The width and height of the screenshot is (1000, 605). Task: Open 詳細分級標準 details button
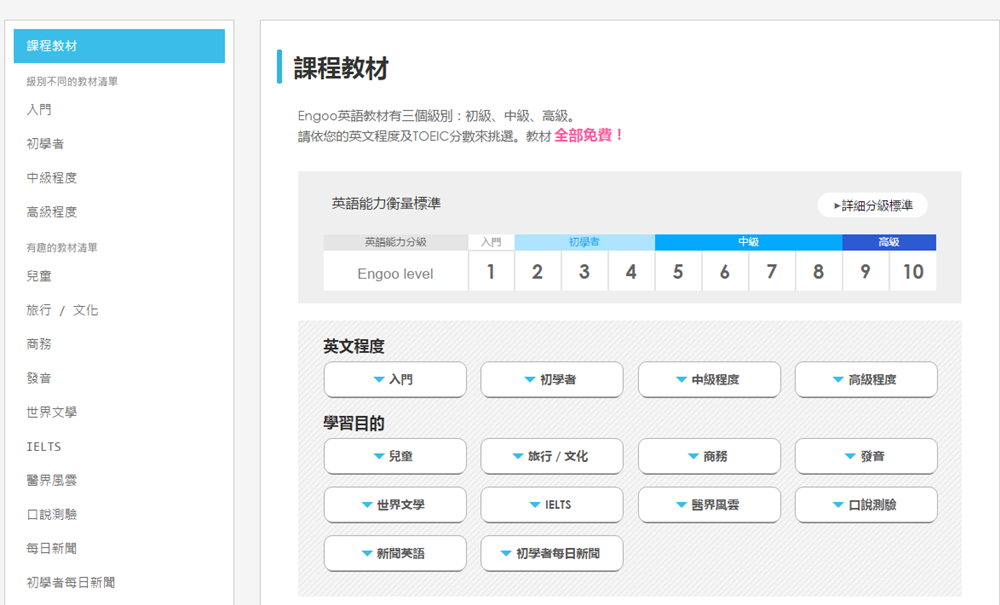(872, 206)
